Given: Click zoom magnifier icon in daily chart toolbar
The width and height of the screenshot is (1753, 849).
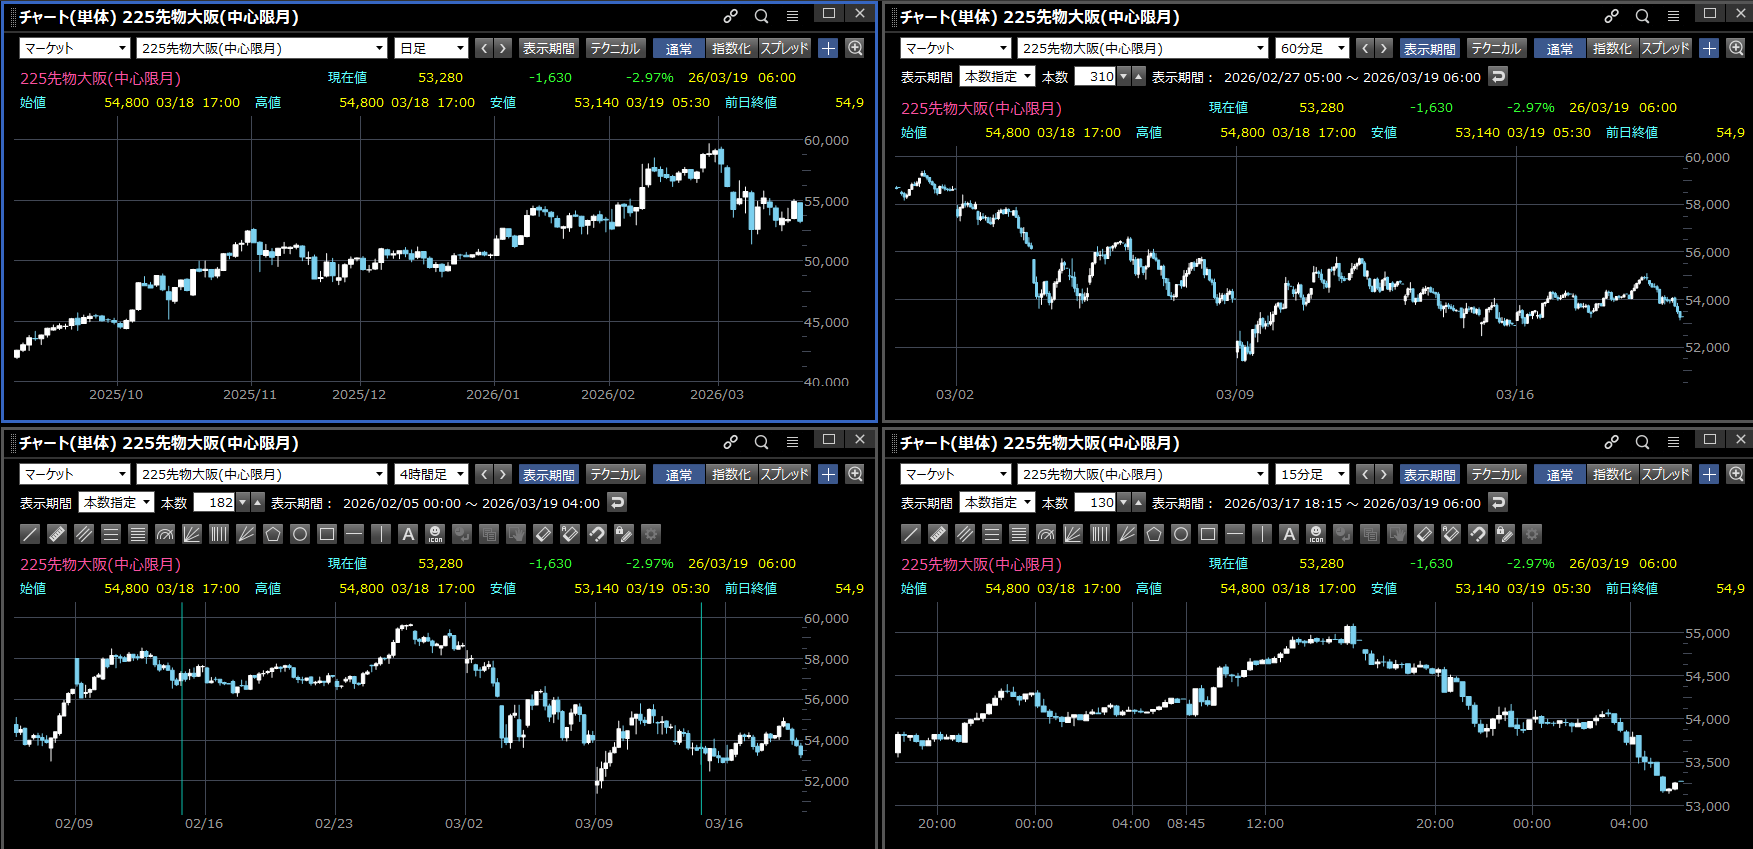Looking at the screenshot, I should click(x=855, y=48).
